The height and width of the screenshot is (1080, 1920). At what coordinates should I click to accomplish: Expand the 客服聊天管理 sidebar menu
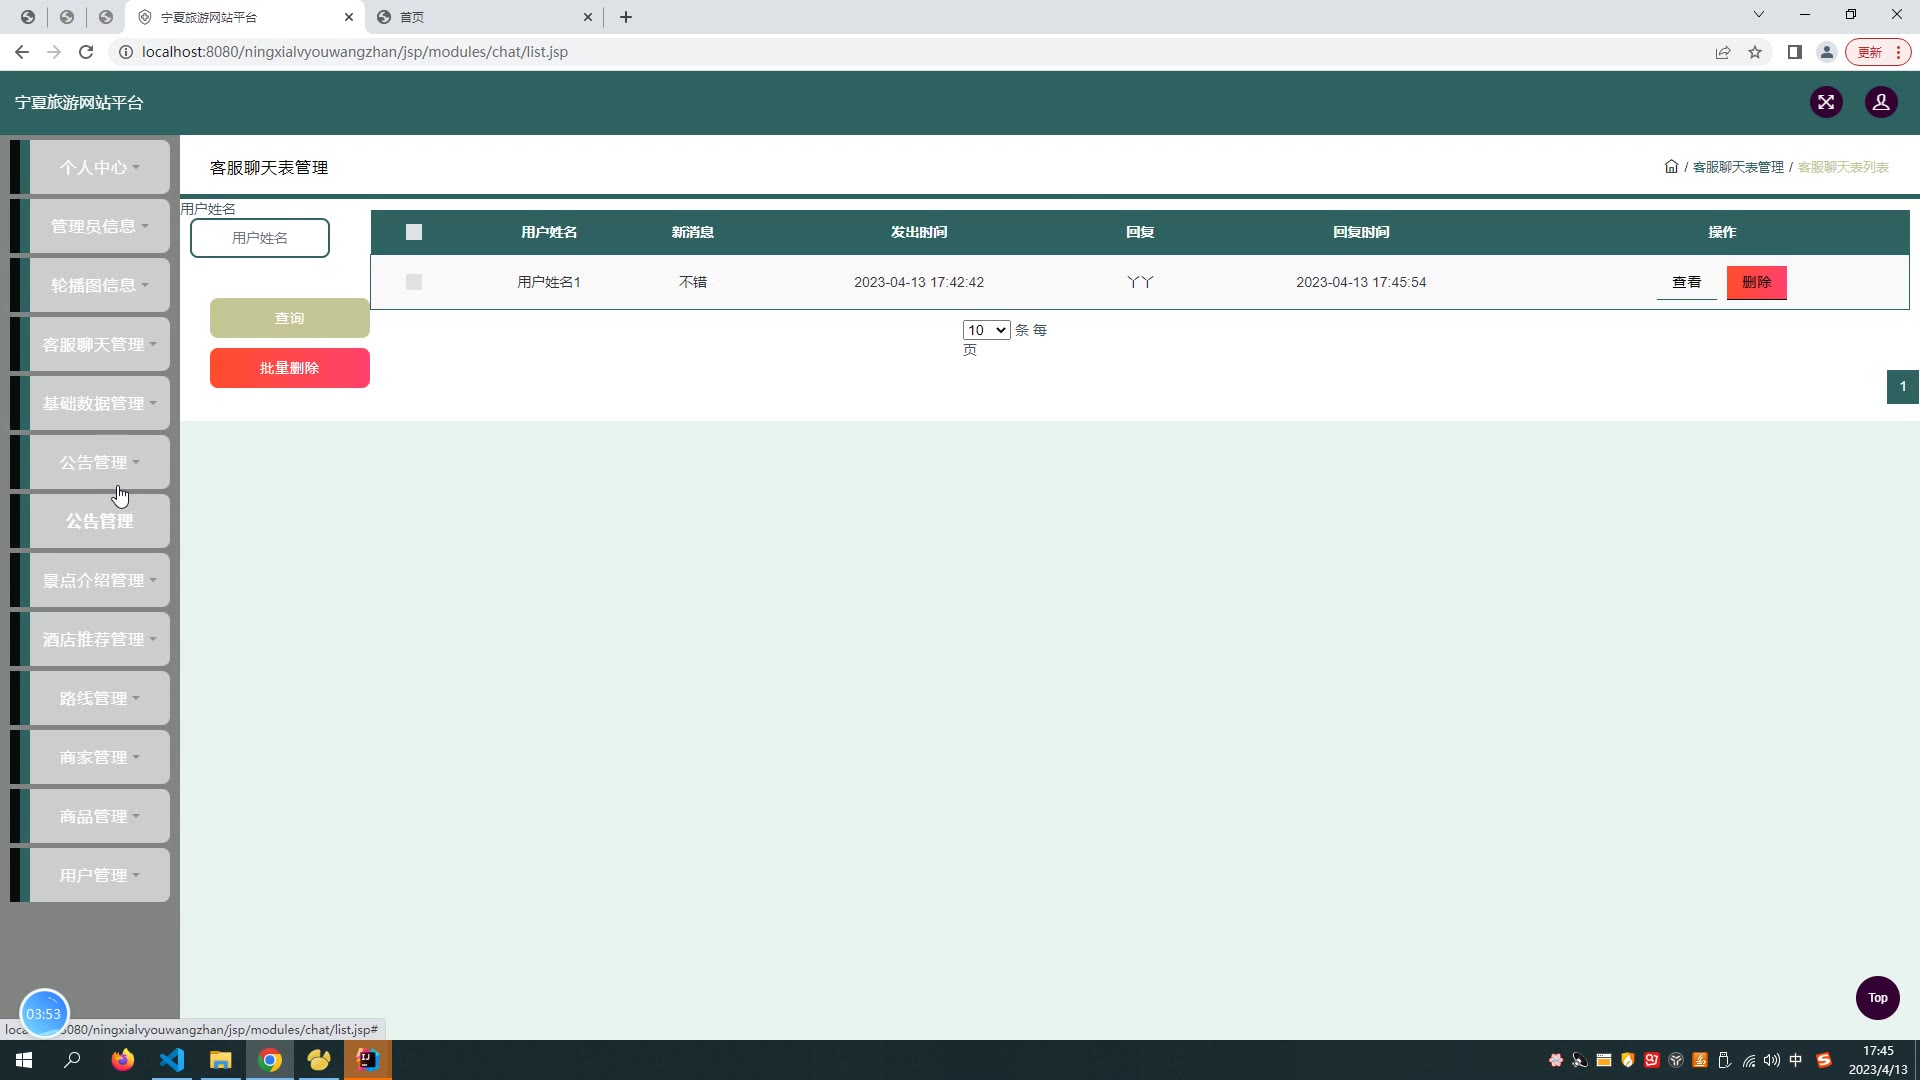(99, 344)
